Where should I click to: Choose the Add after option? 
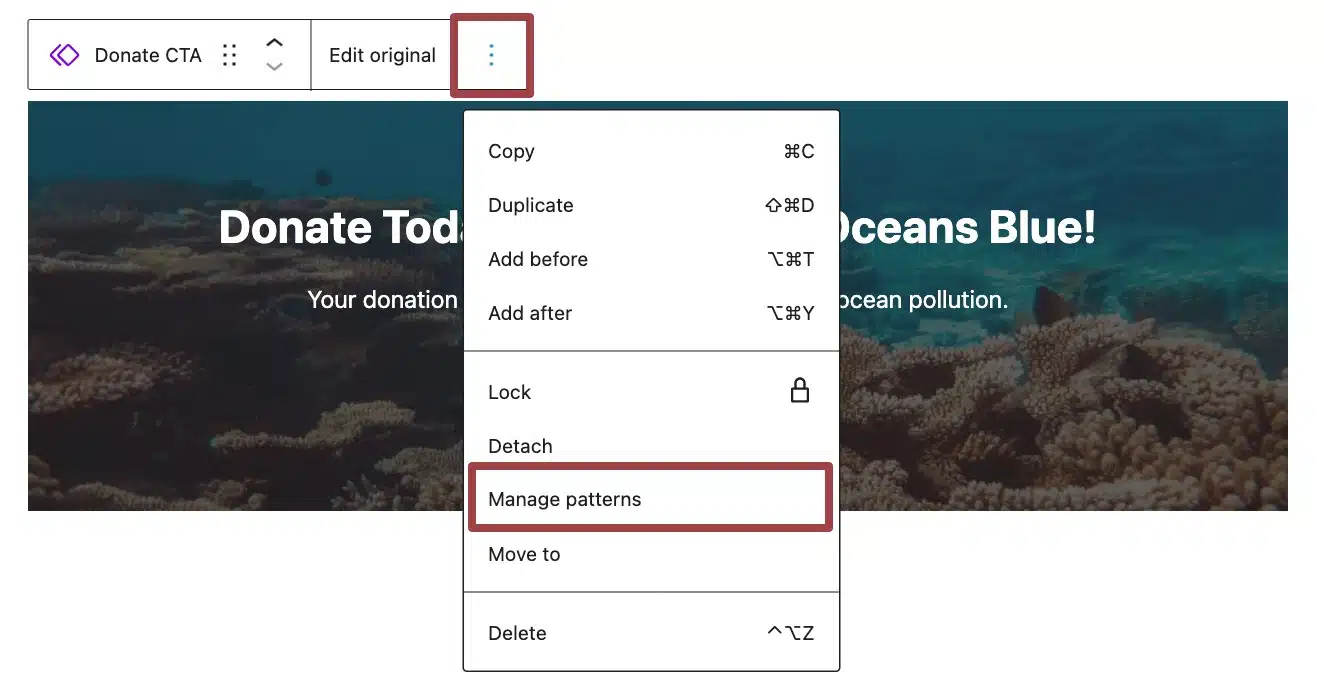[x=651, y=313]
